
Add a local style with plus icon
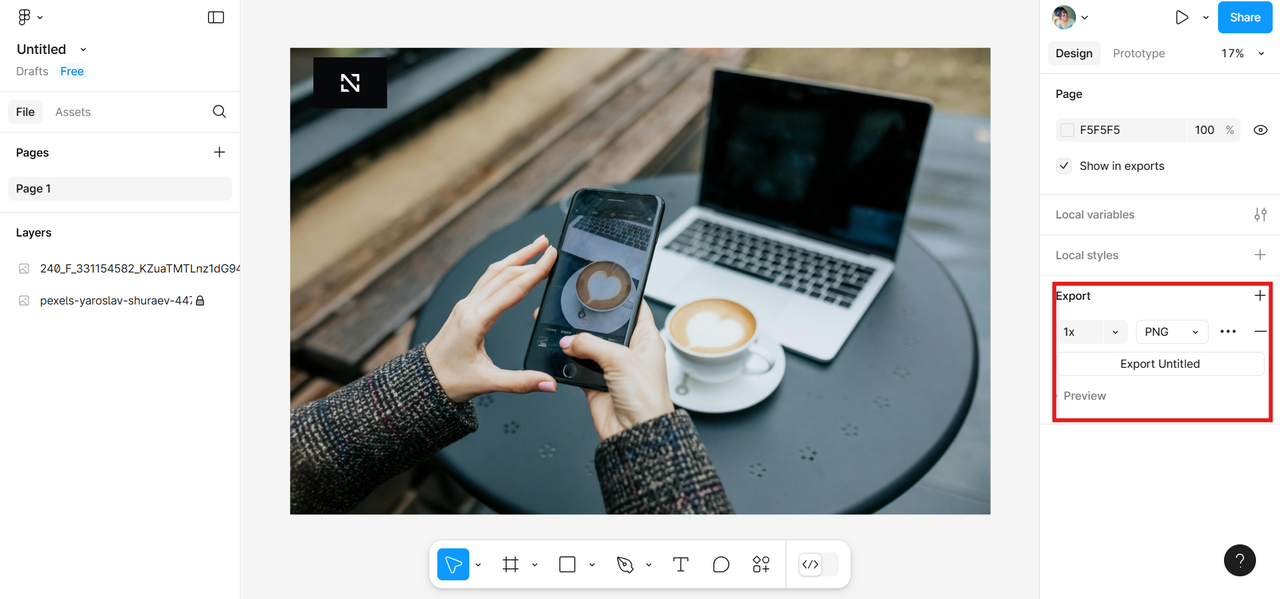pos(1260,255)
